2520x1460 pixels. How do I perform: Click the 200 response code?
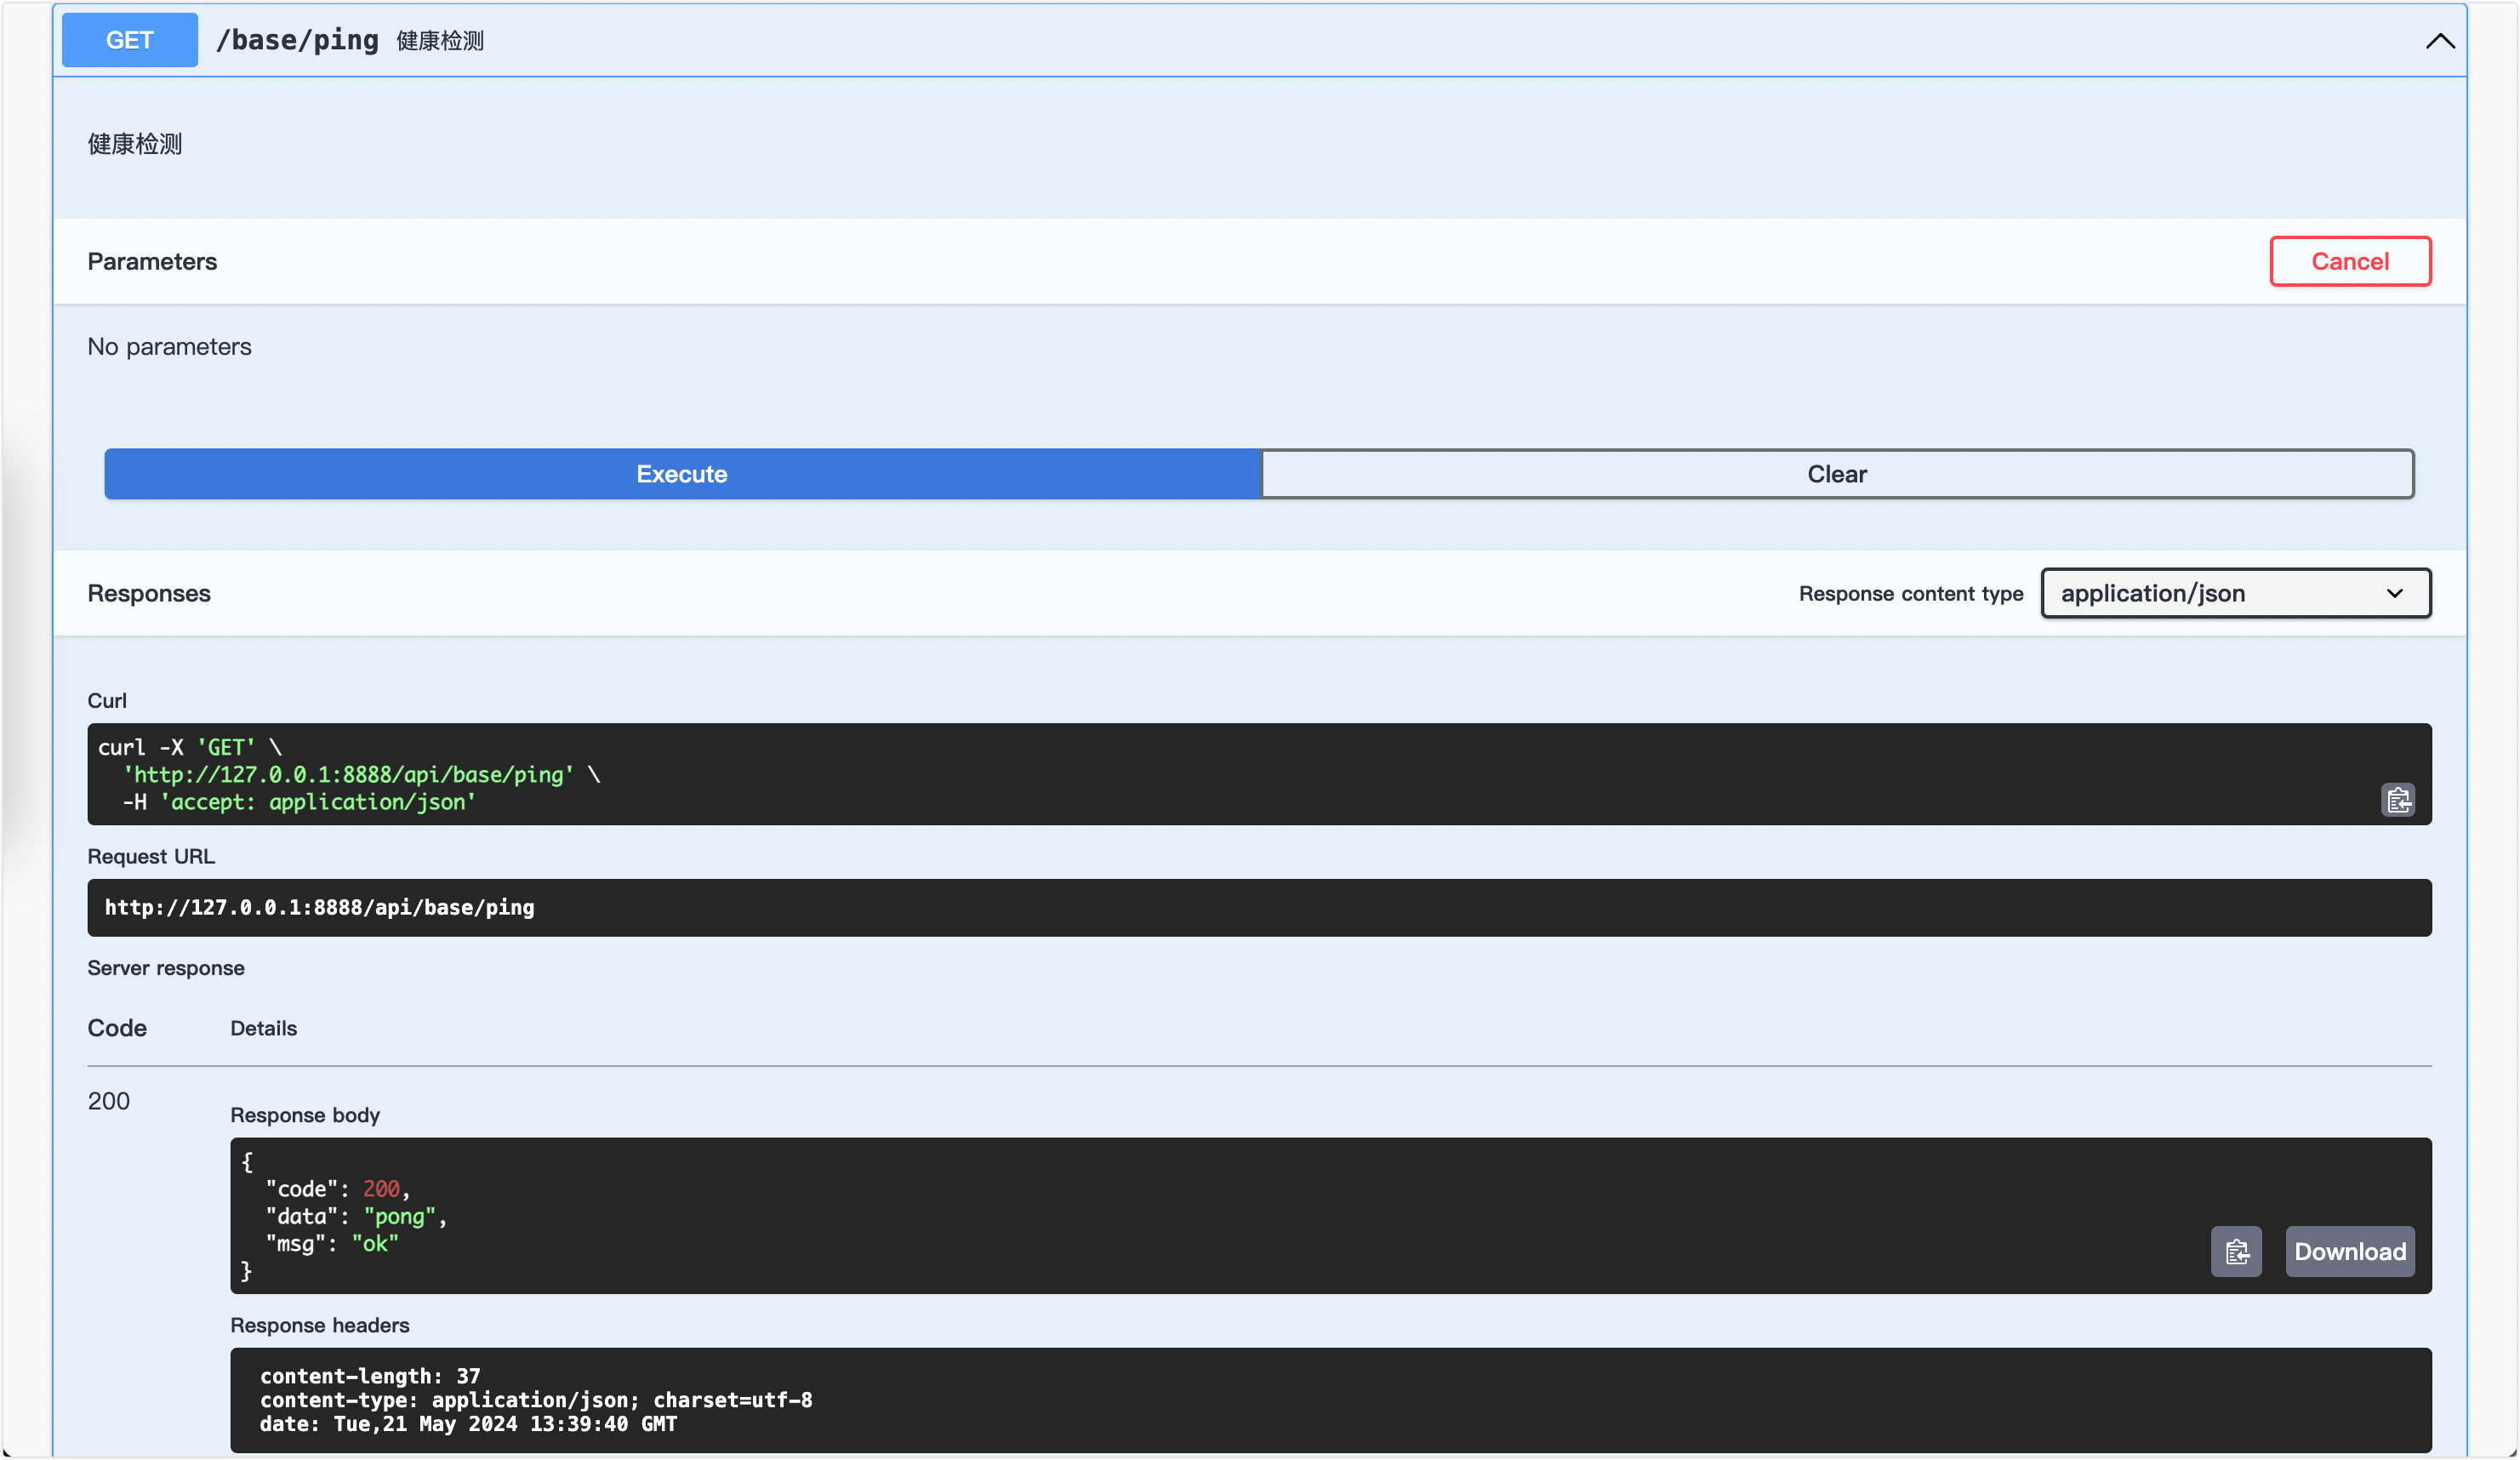tap(109, 1101)
